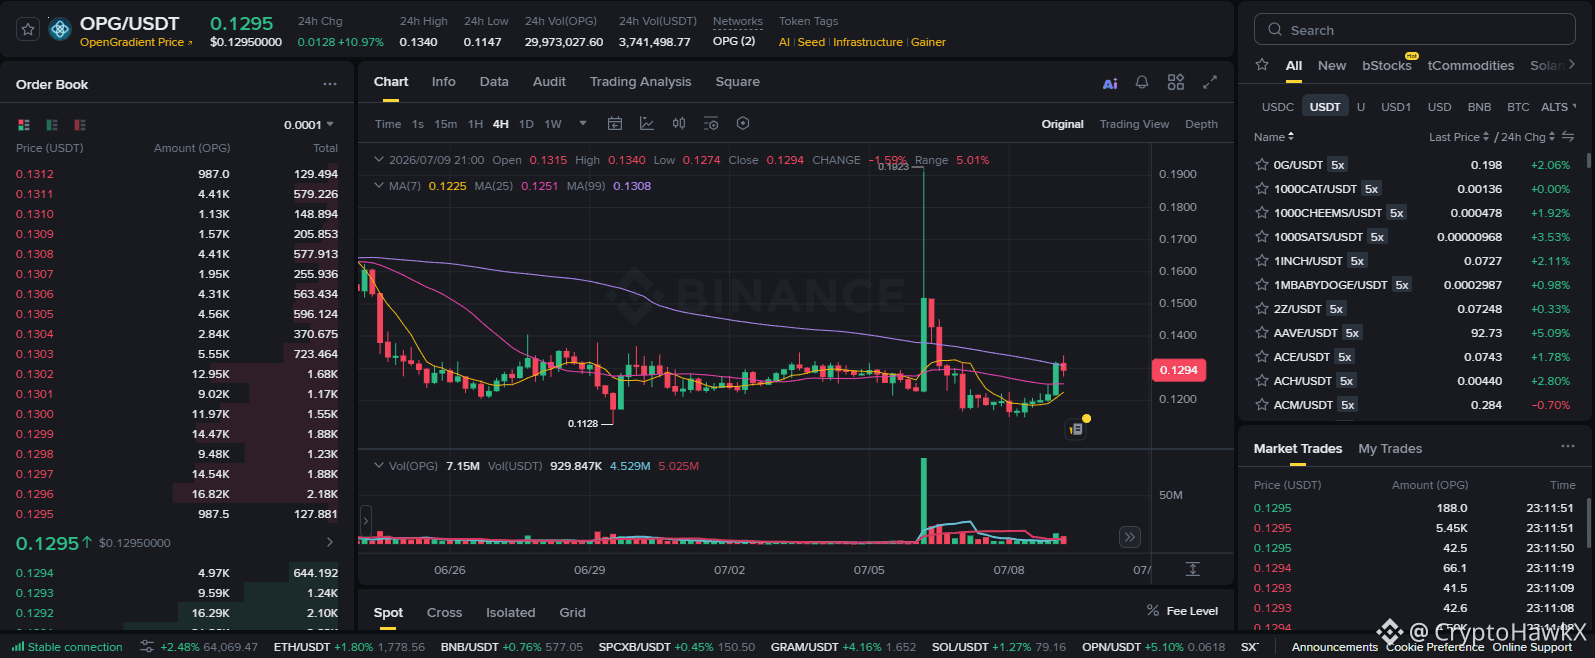Open the go-to-date calendar icon
This screenshot has width=1595, height=658.
pyautogui.click(x=615, y=124)
